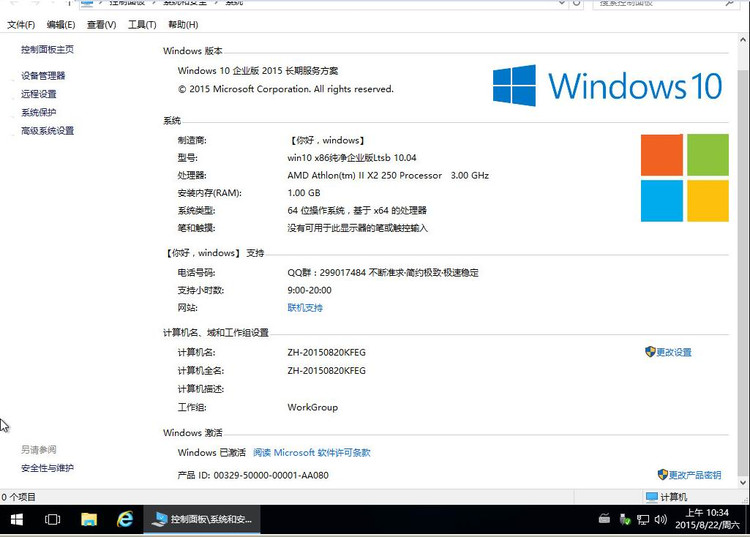The width and height of the screenshot is (750, 537).
Task: Open the 文件(F) menu
Action: pos(21,24)
